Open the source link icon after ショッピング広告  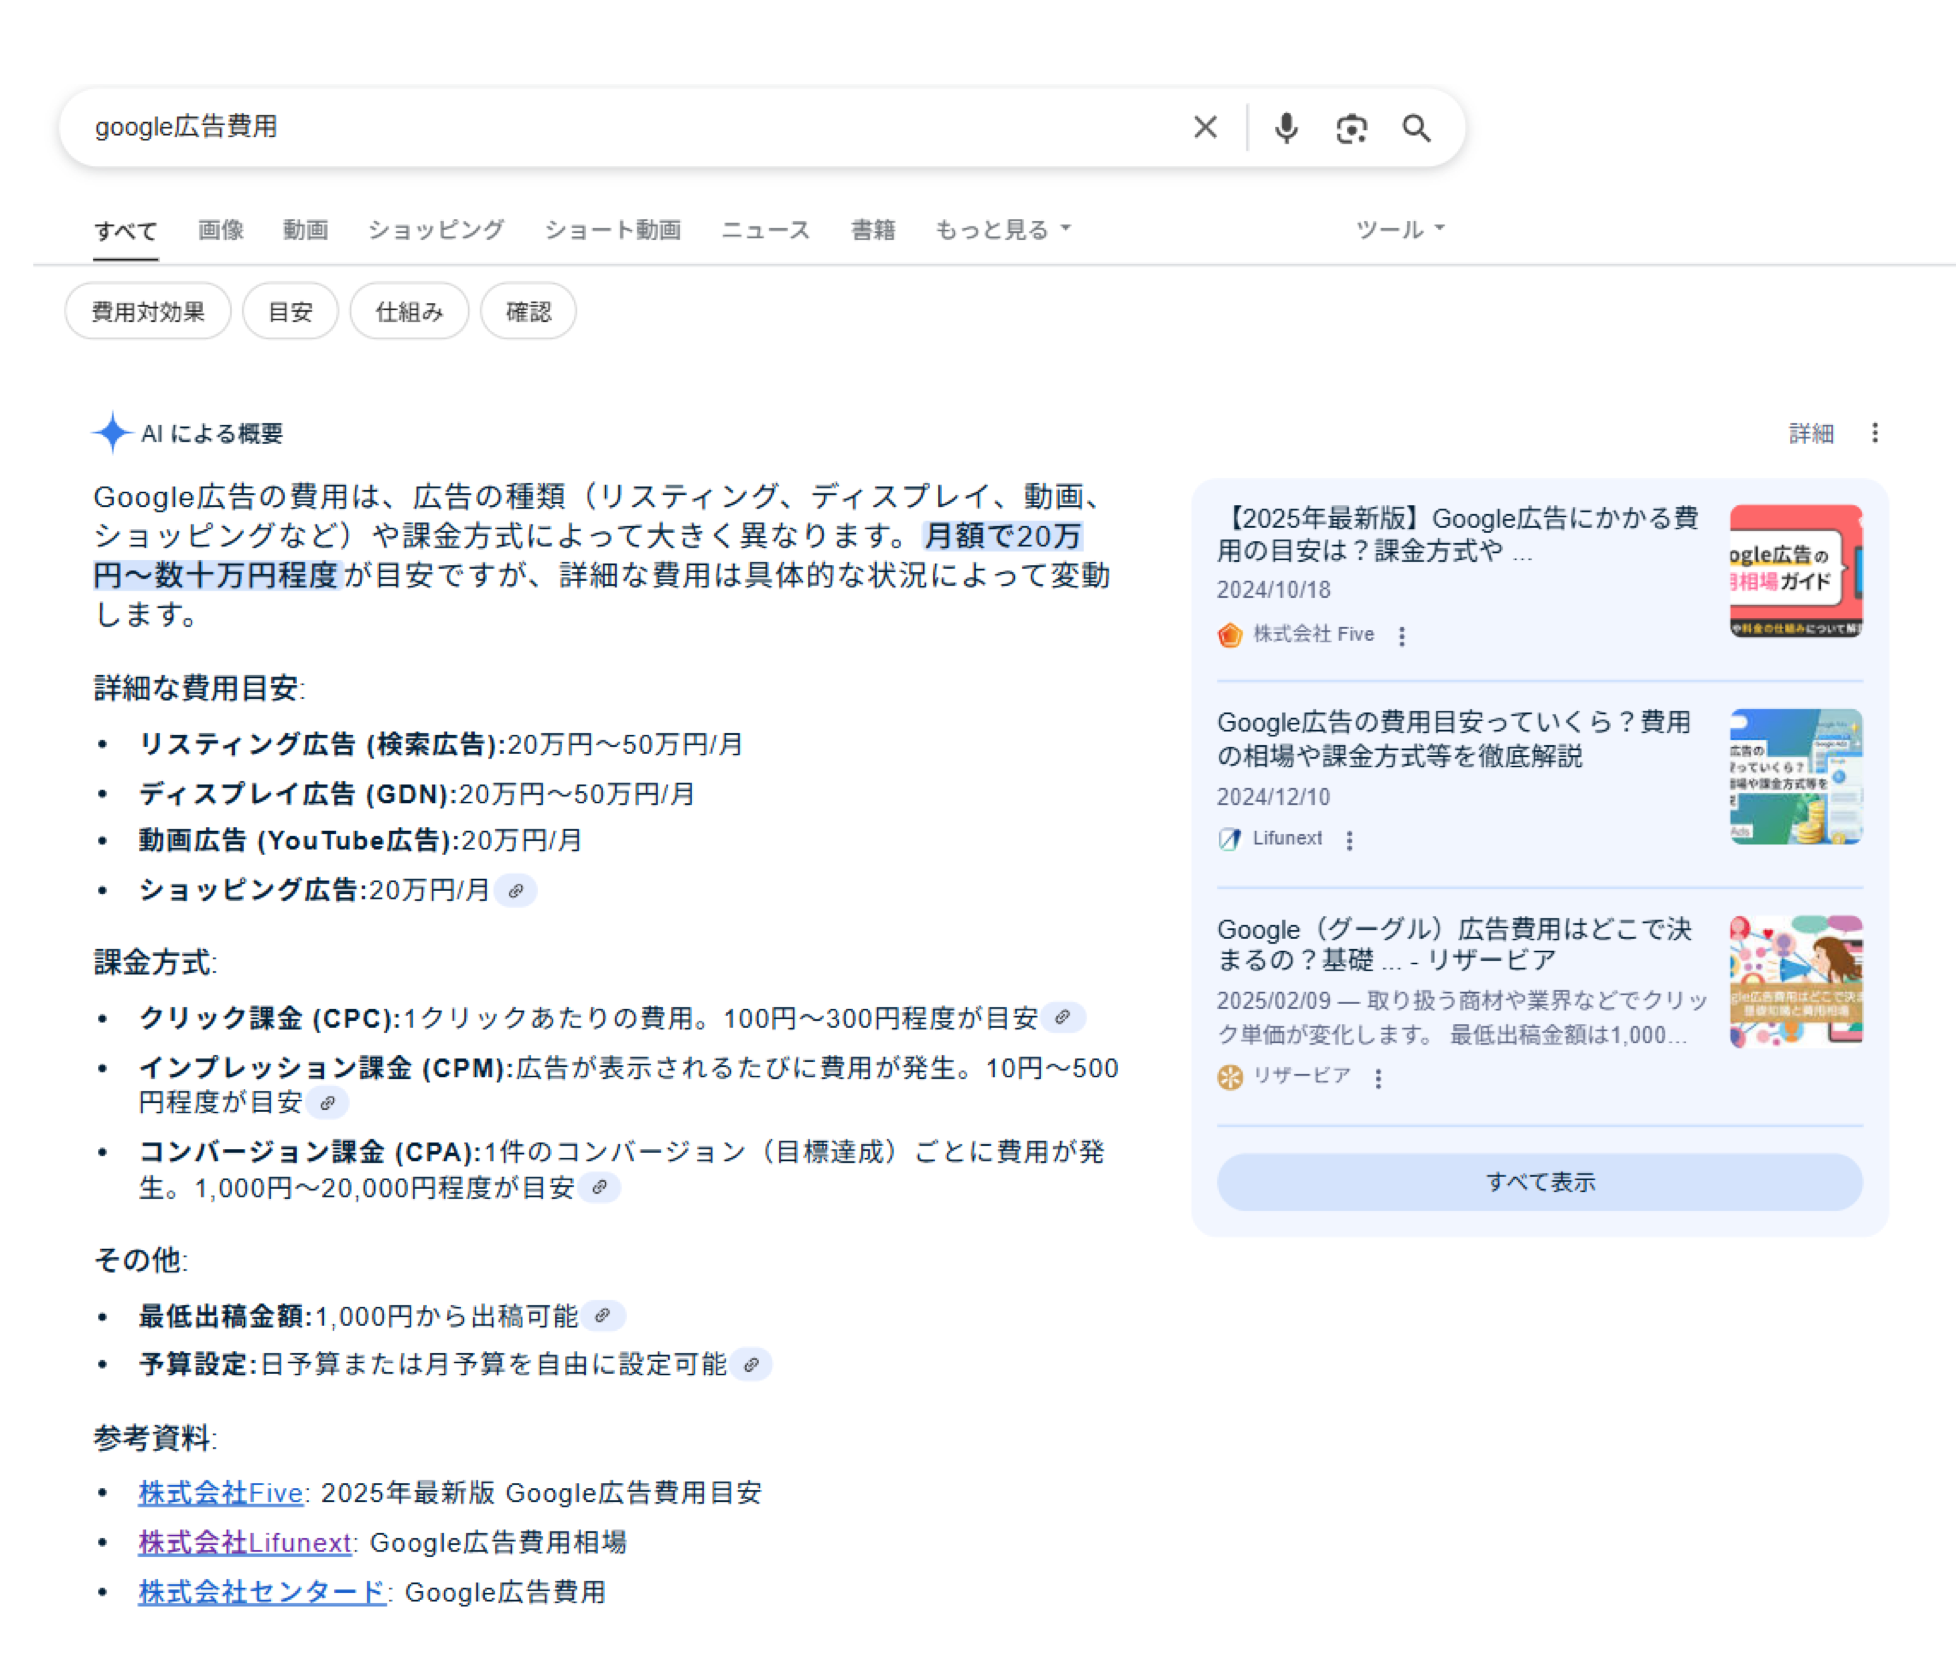coord(516,890)
